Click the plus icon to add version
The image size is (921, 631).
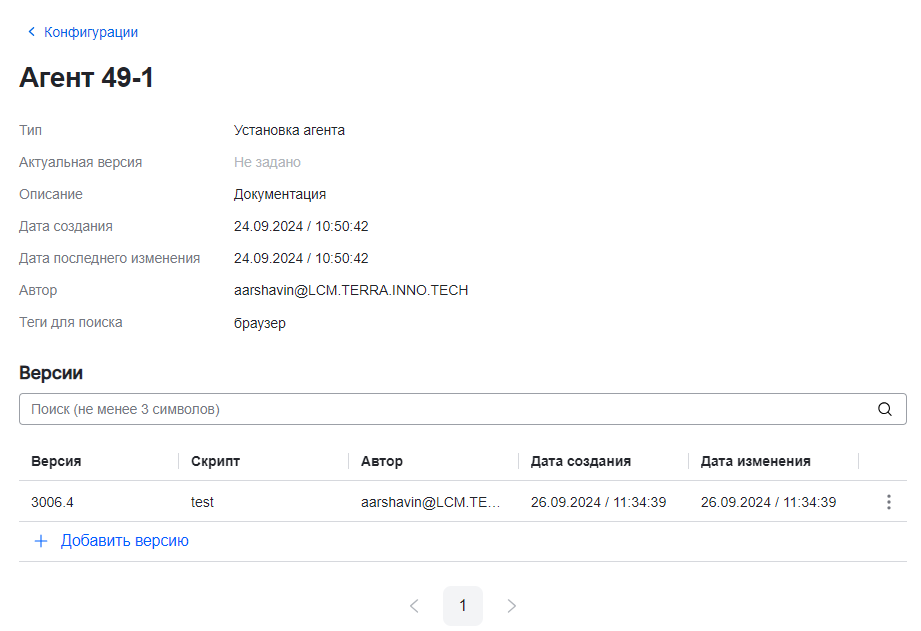coord(41,541)
